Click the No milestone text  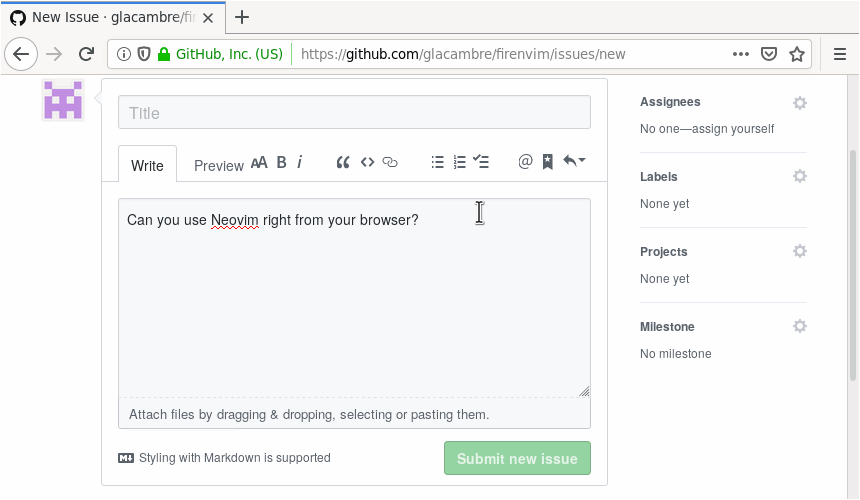click(x=676, y=354)
